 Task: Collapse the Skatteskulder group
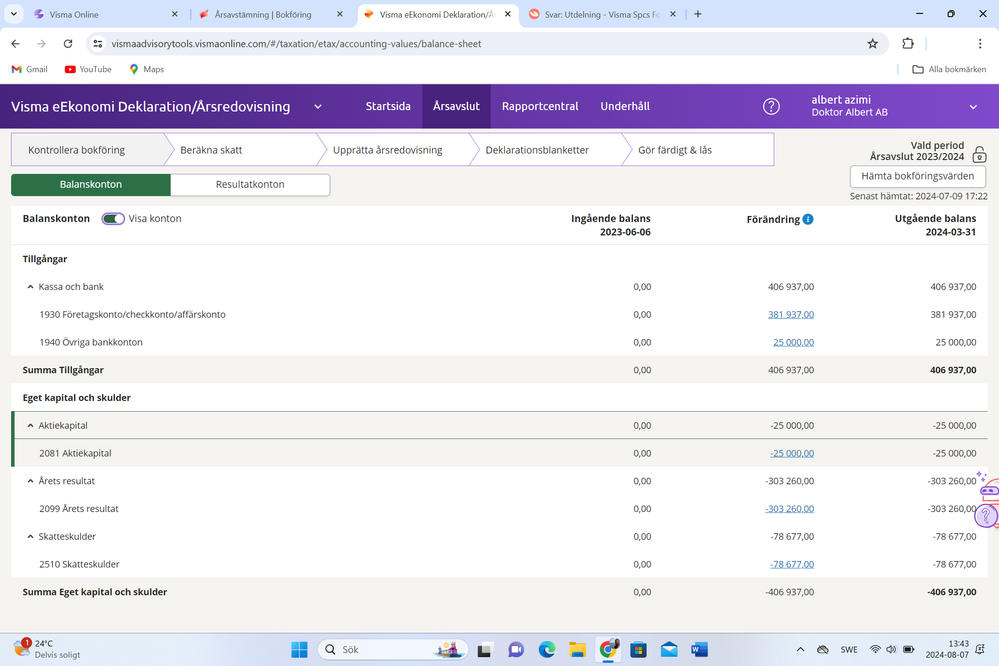30,536
